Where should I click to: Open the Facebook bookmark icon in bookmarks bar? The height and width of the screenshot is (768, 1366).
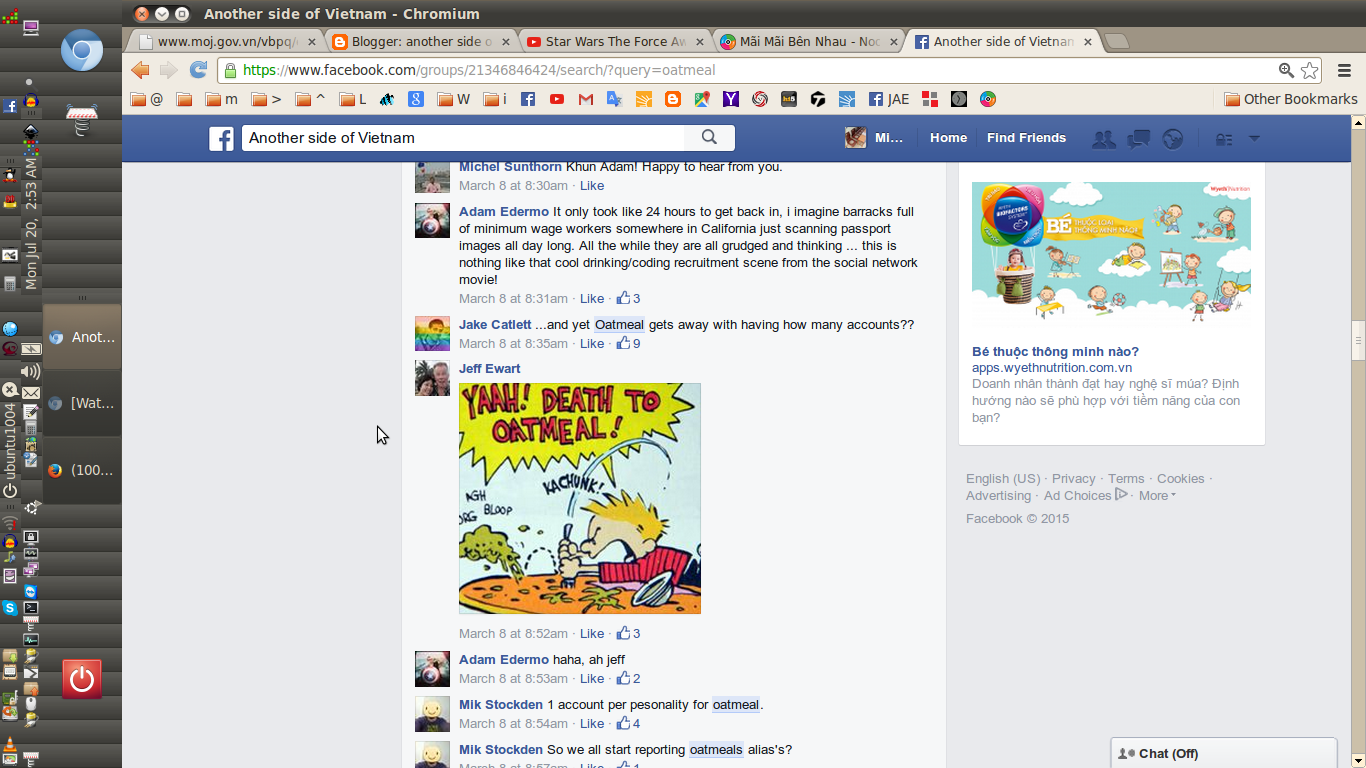point(528,99)
